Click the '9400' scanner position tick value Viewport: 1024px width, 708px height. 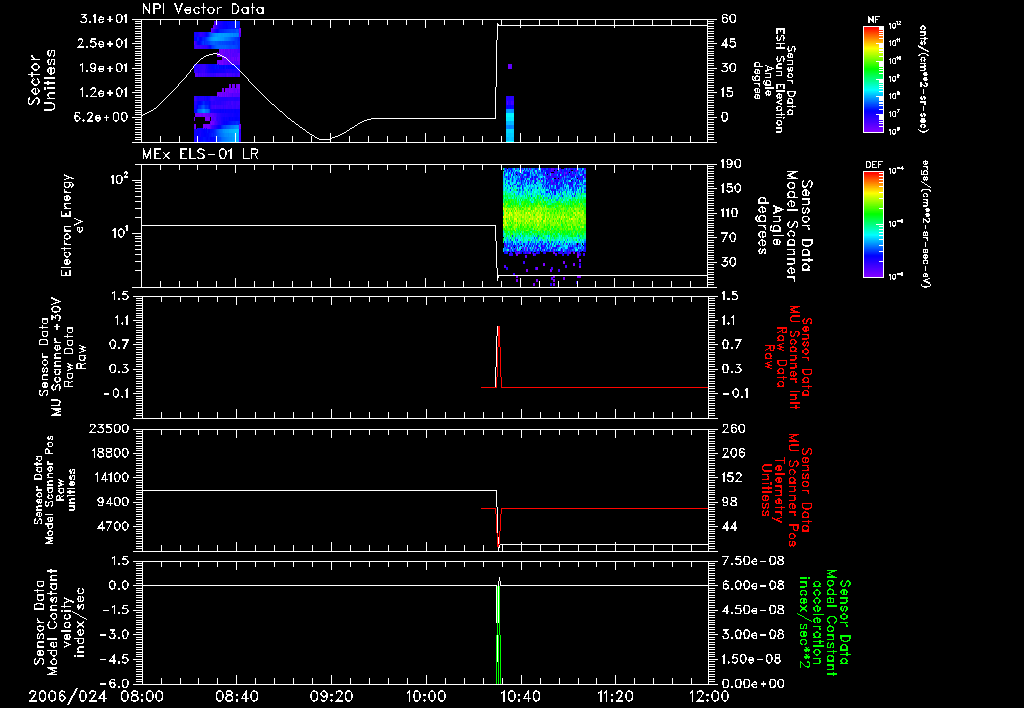click(x=113, y=502)
